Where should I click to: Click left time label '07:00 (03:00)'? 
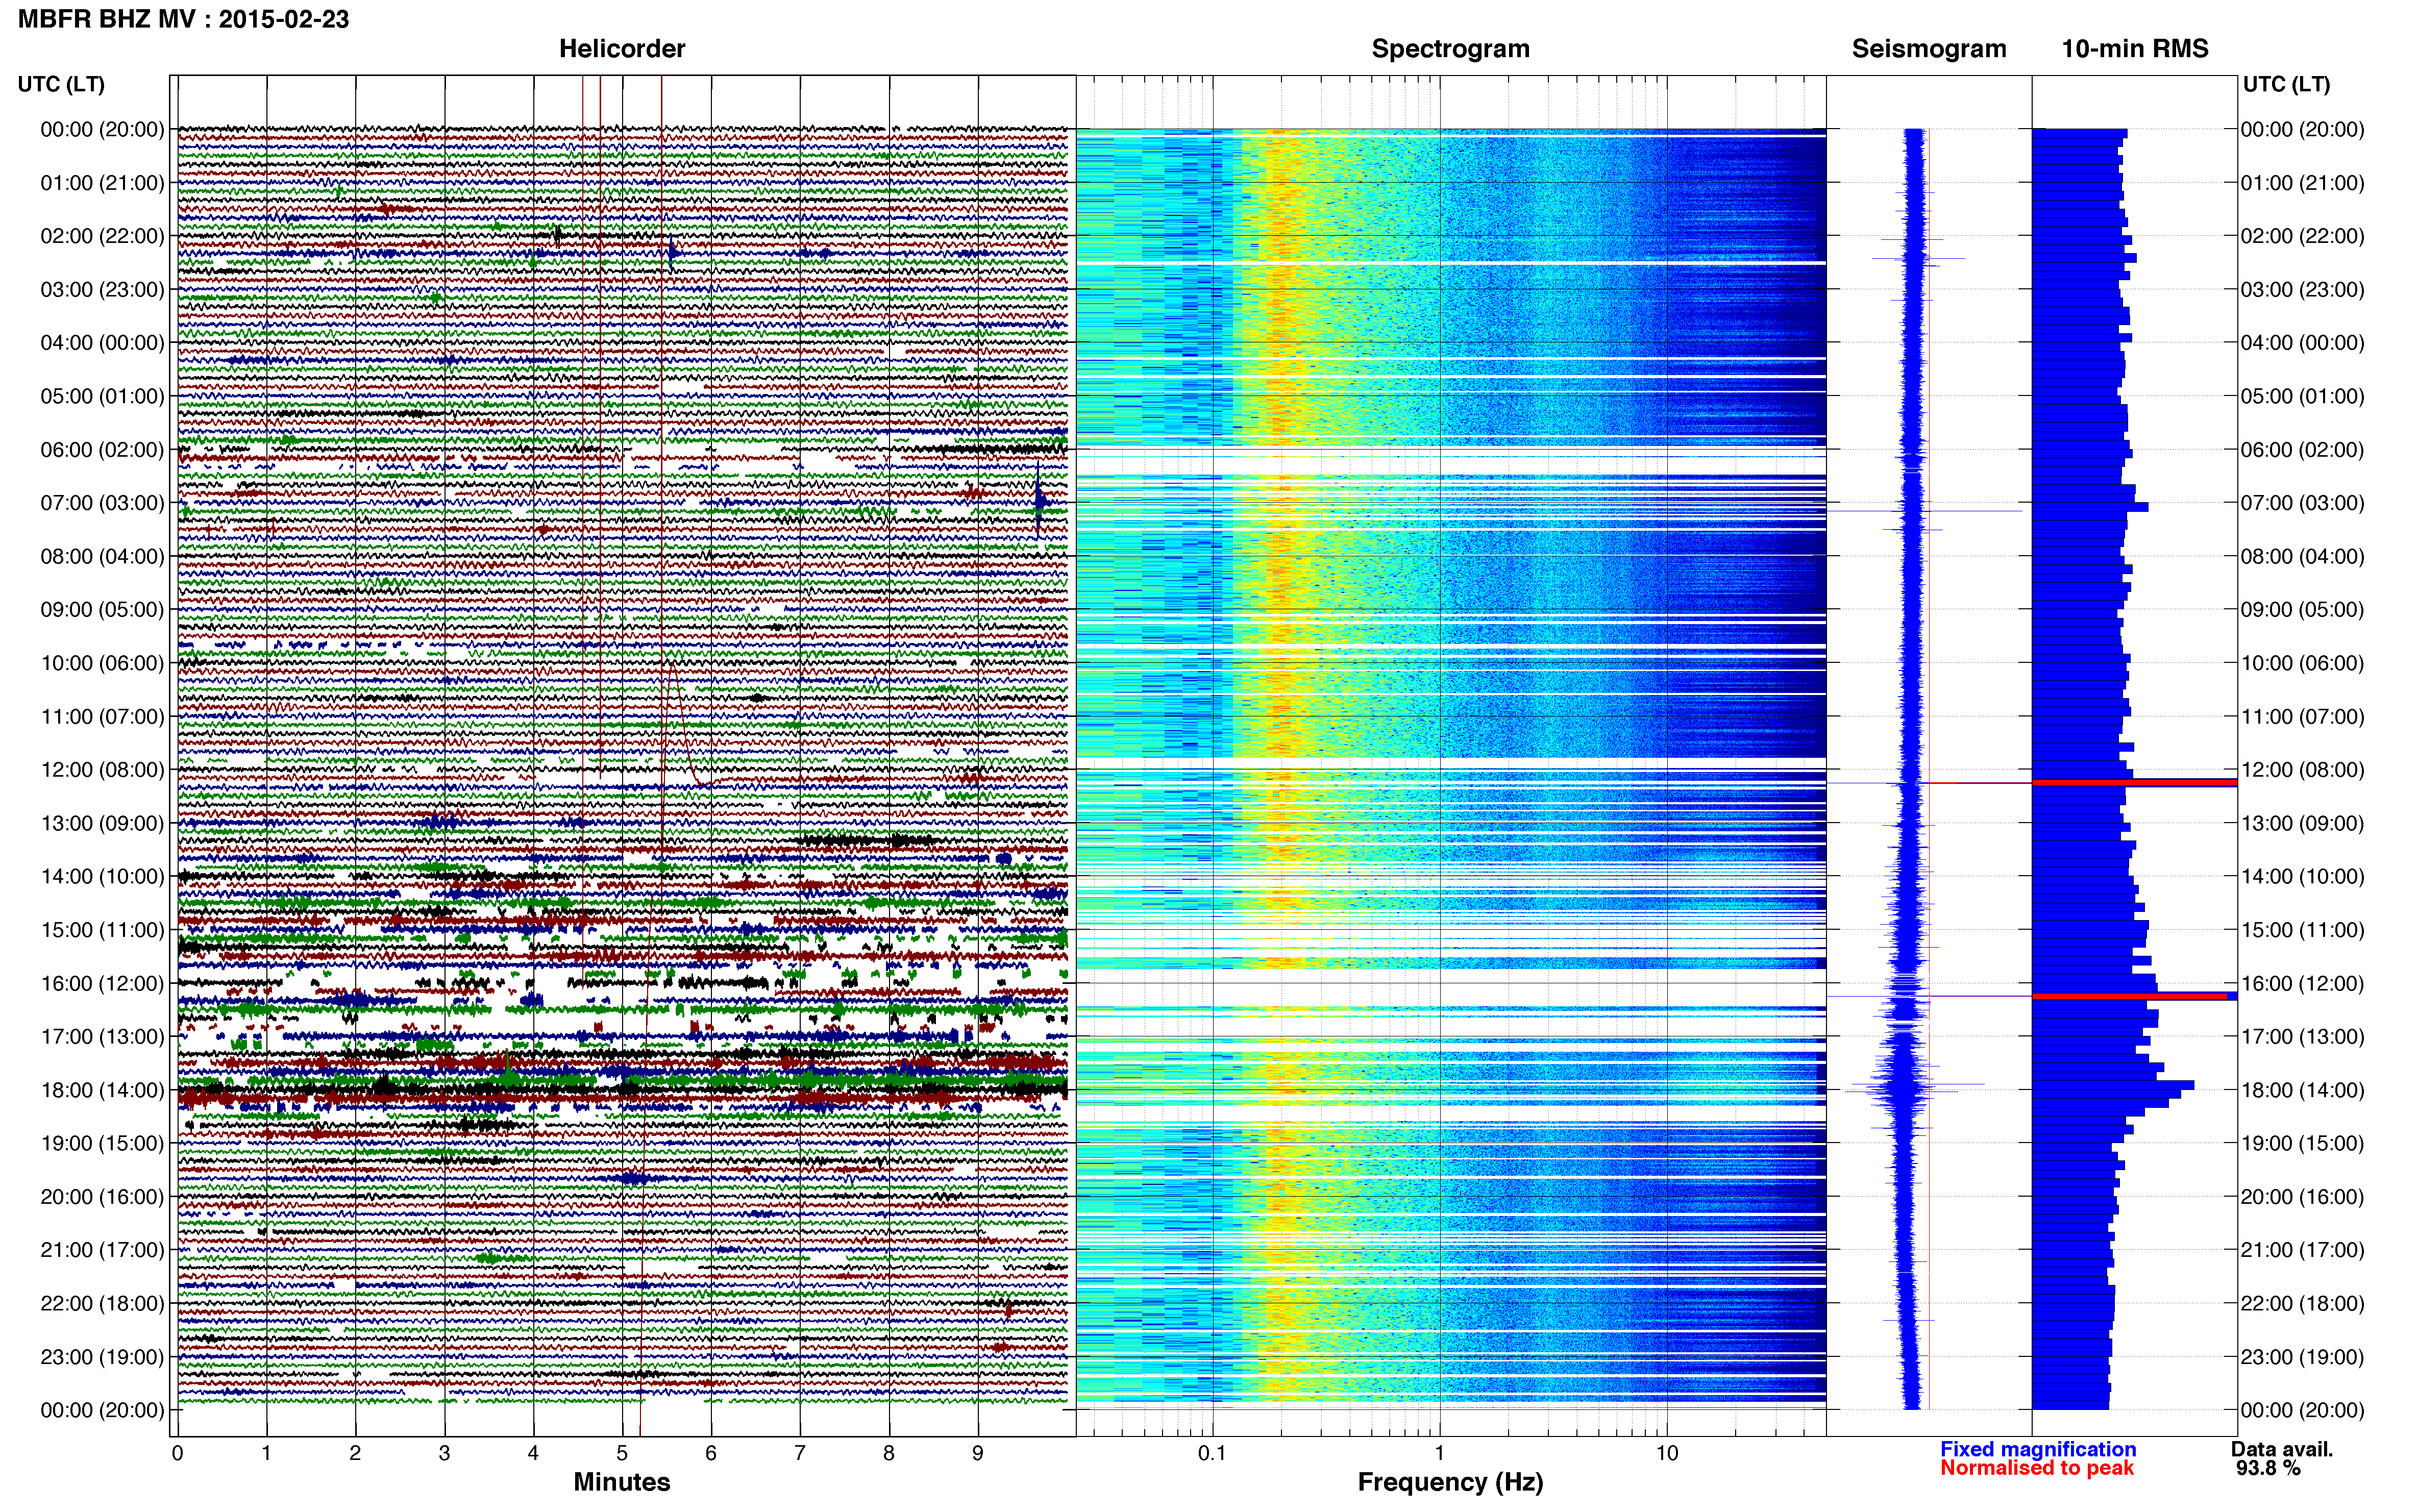pyautogui.click(x=102, y=503)
